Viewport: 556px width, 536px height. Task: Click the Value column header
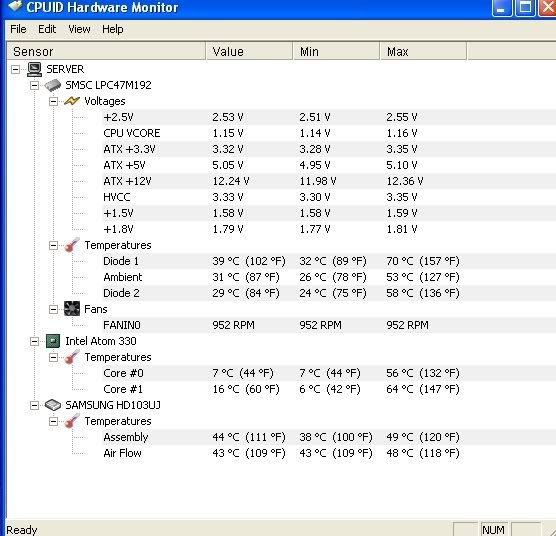coord(249,51)
